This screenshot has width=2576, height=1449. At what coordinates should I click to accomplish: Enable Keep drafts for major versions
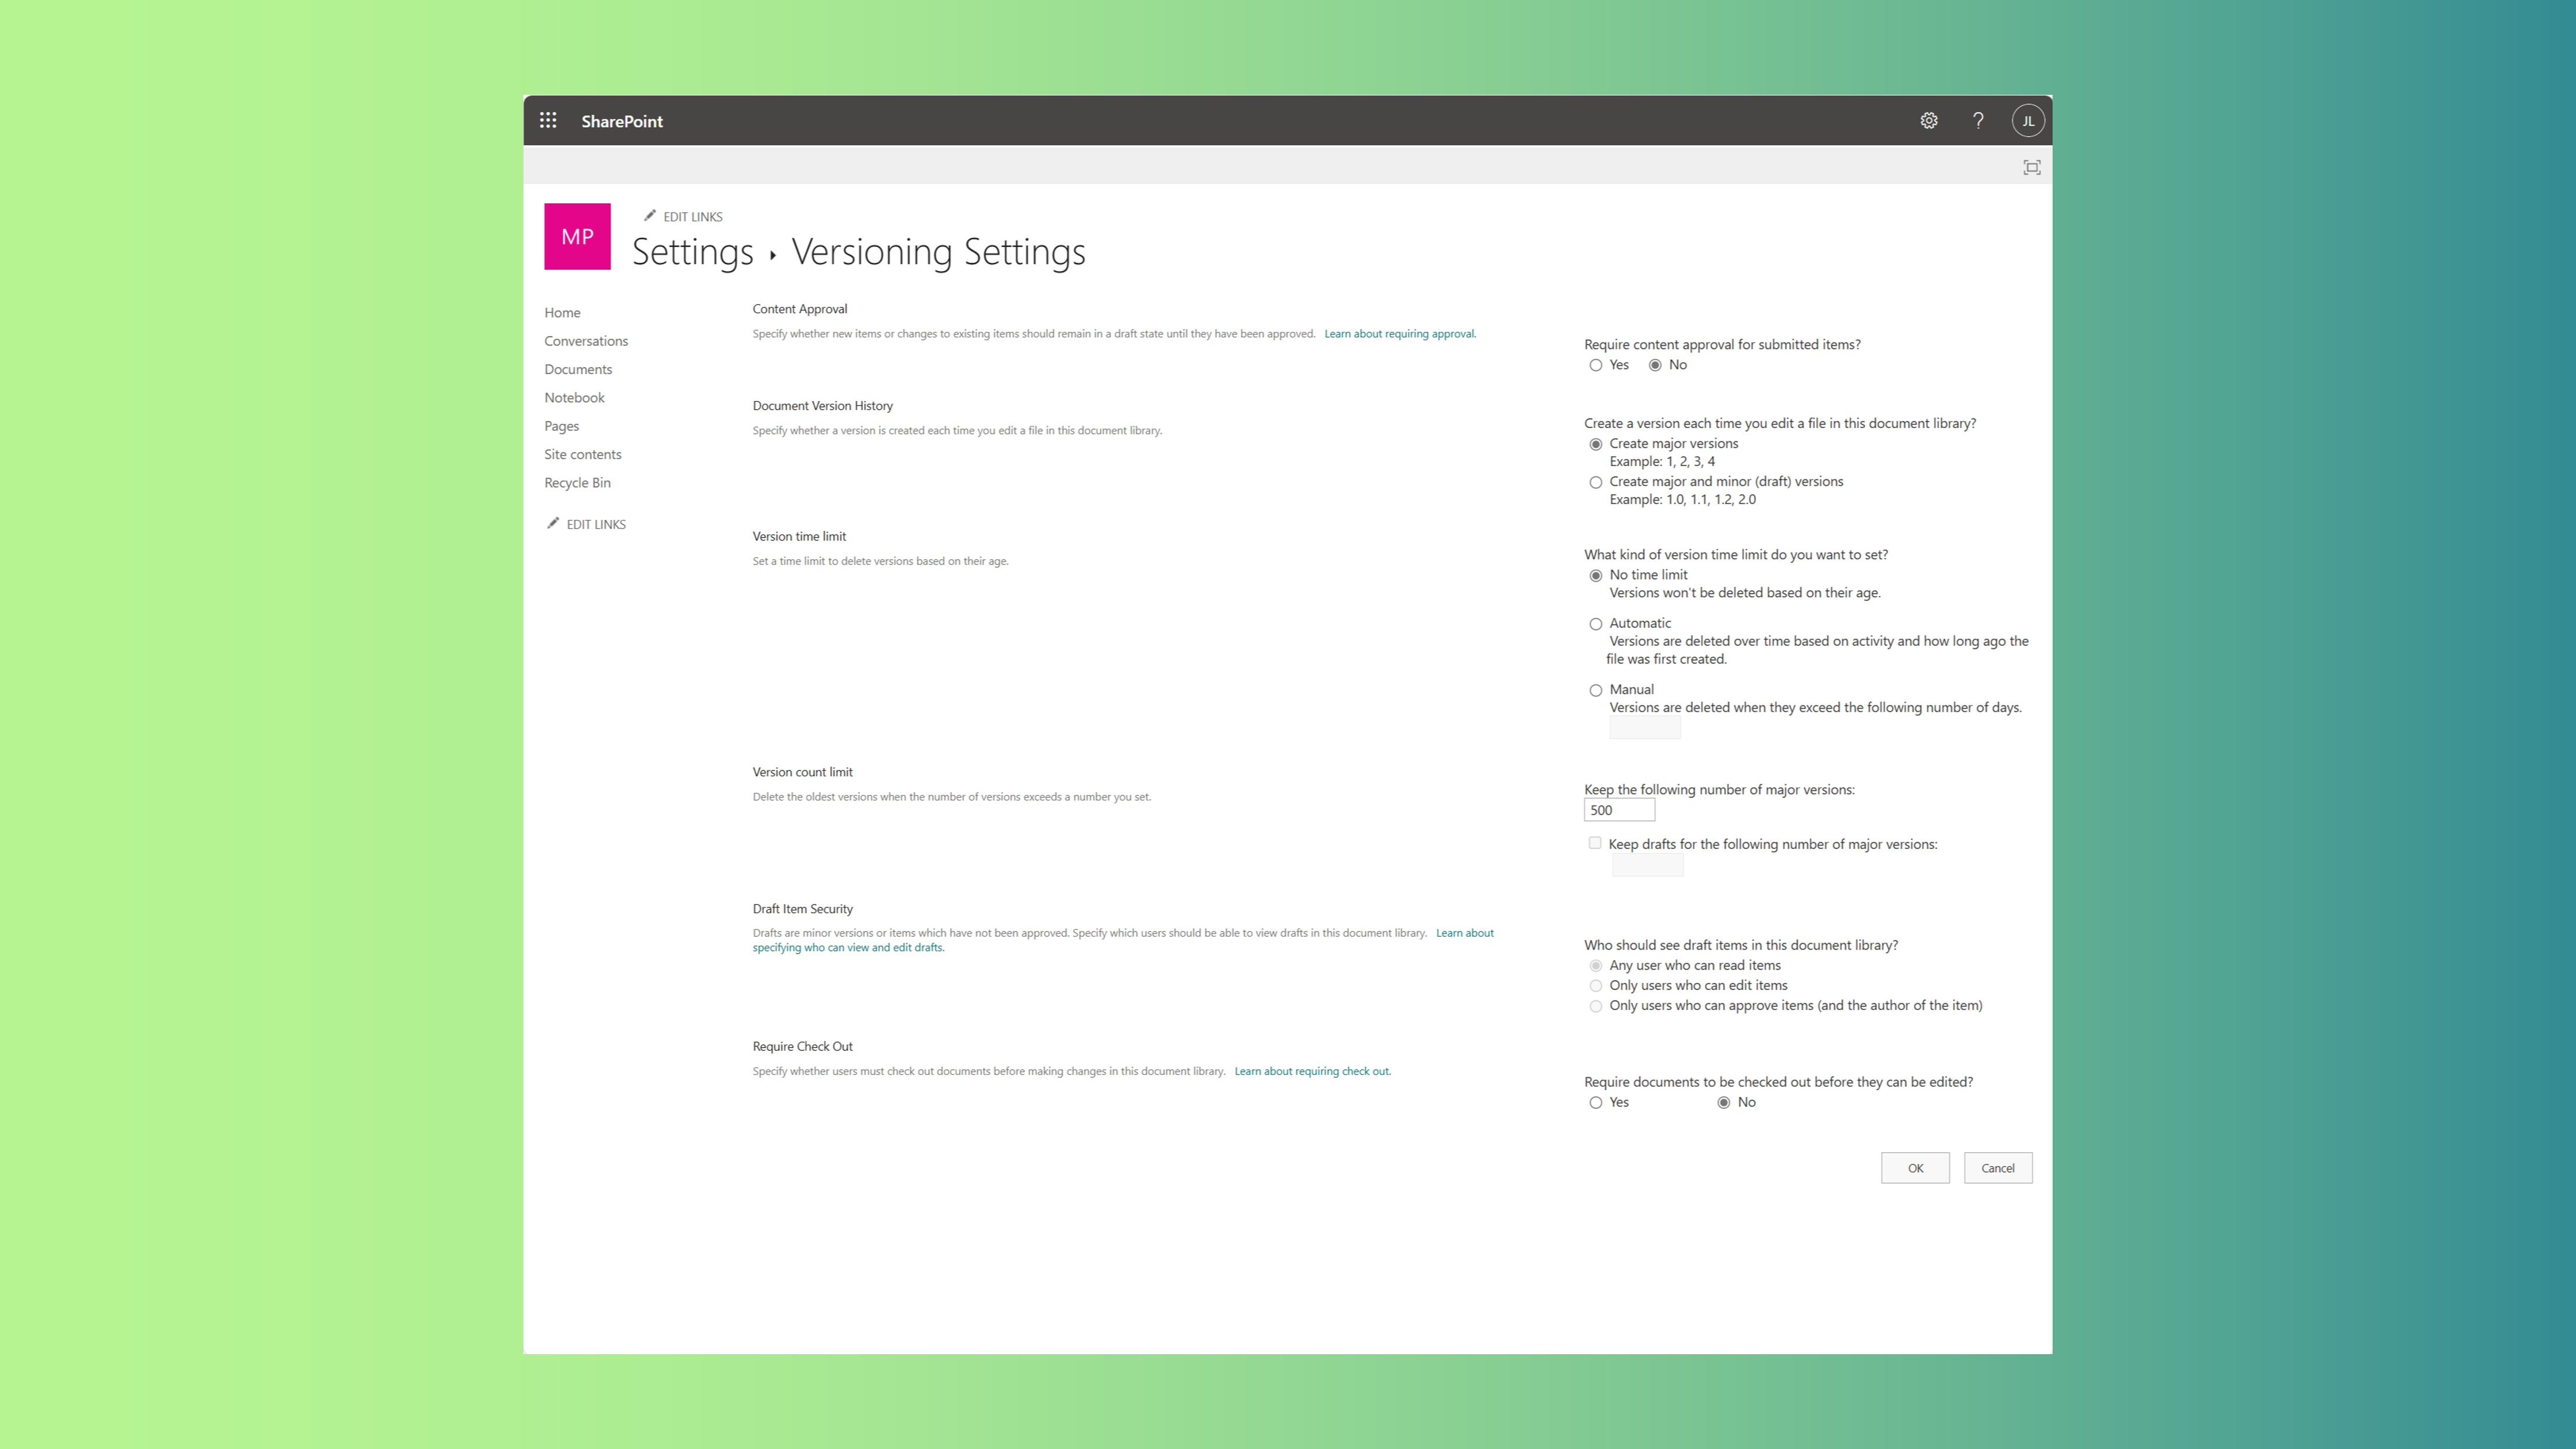tap(1594, 843)
